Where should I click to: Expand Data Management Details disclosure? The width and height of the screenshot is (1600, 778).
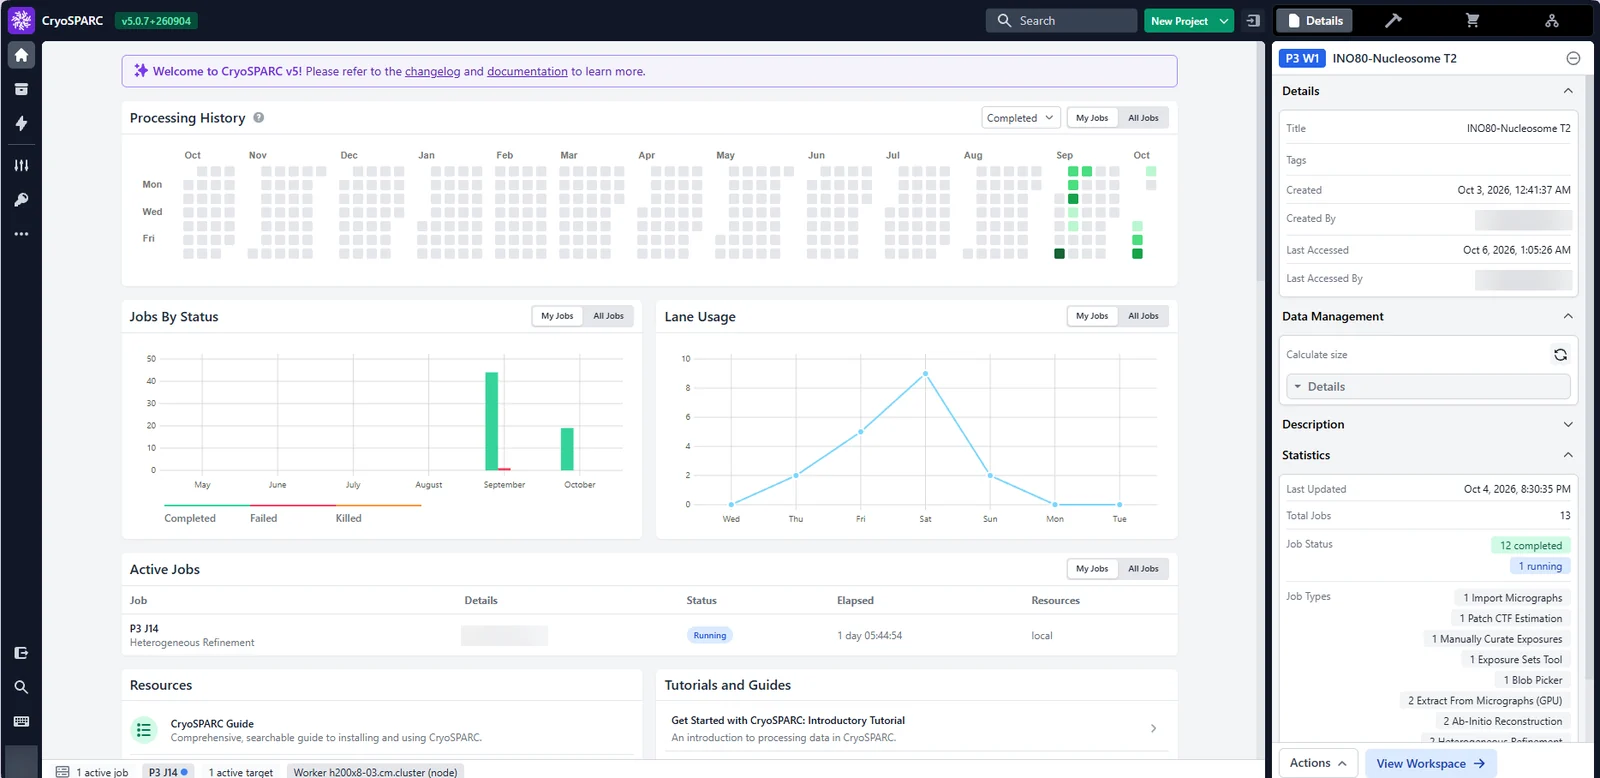click(x=1428, y=386)
